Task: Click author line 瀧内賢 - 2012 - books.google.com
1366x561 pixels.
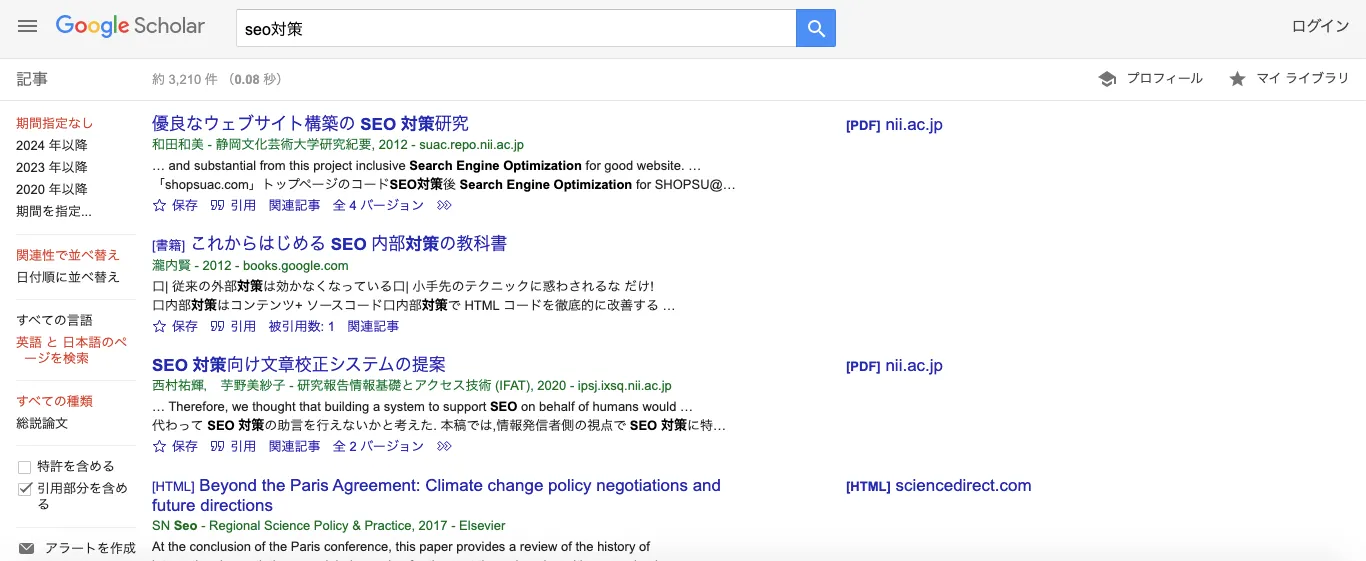Action: tap(250, 265)
